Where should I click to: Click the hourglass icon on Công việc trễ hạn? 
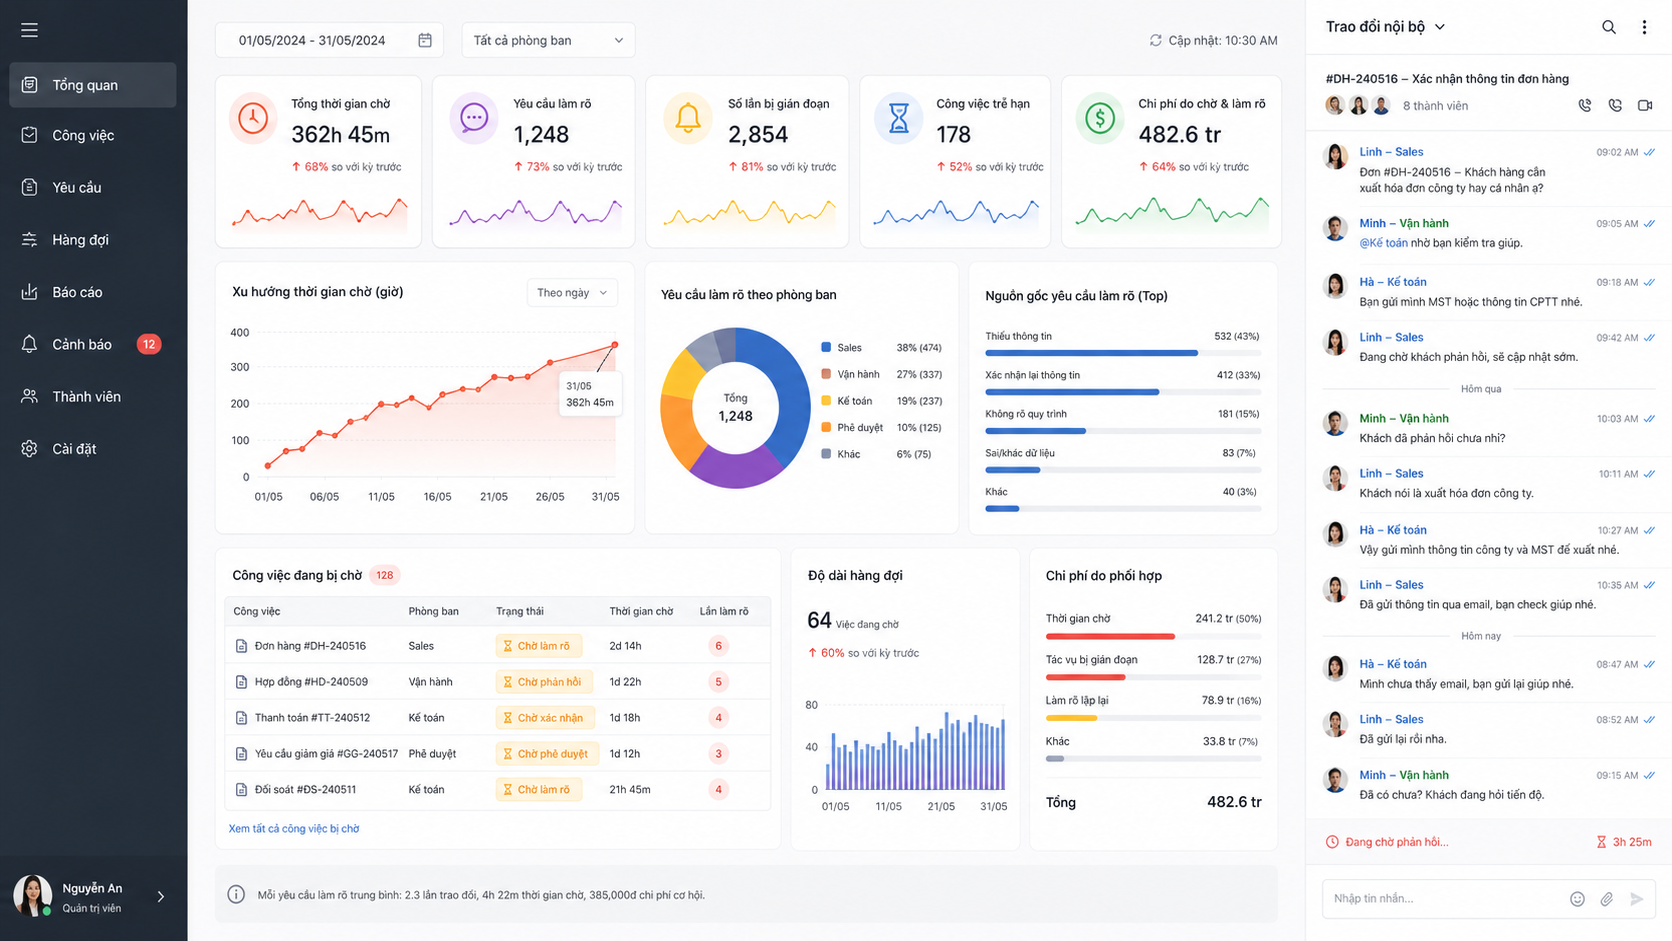[x=899, y=118]
